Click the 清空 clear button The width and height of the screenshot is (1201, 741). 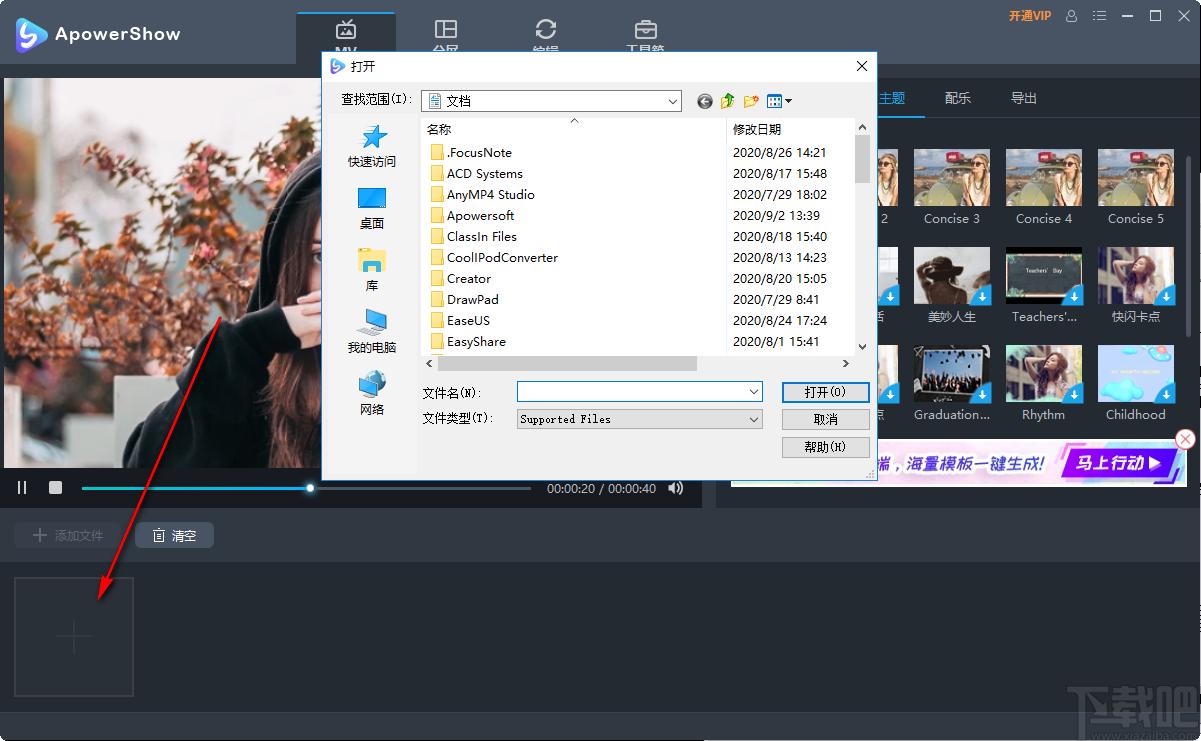[175, 536]
